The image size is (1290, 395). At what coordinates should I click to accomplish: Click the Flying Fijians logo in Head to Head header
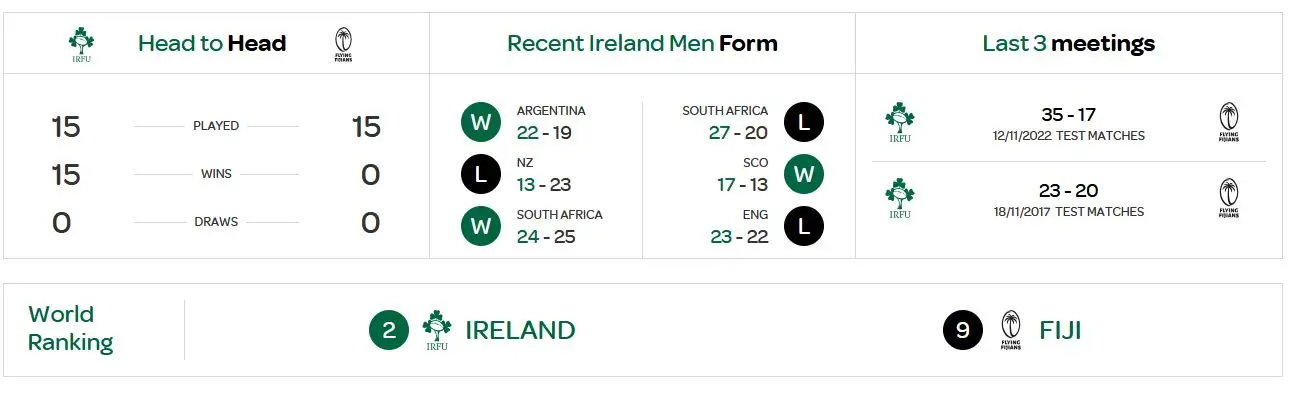point(343,44)
